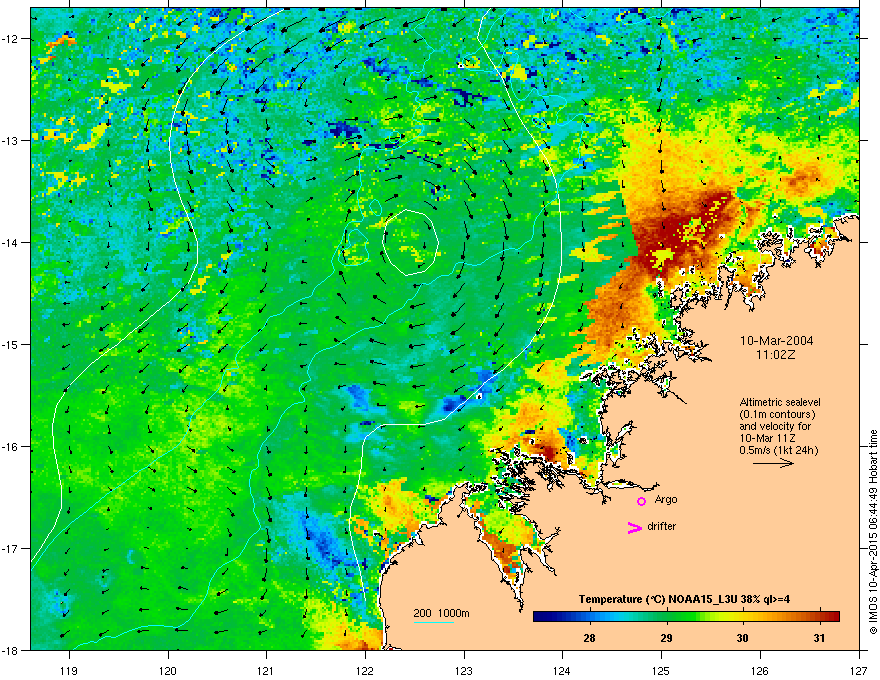Click the latitude label -16
880x680 pixels.
click(11, 447)
